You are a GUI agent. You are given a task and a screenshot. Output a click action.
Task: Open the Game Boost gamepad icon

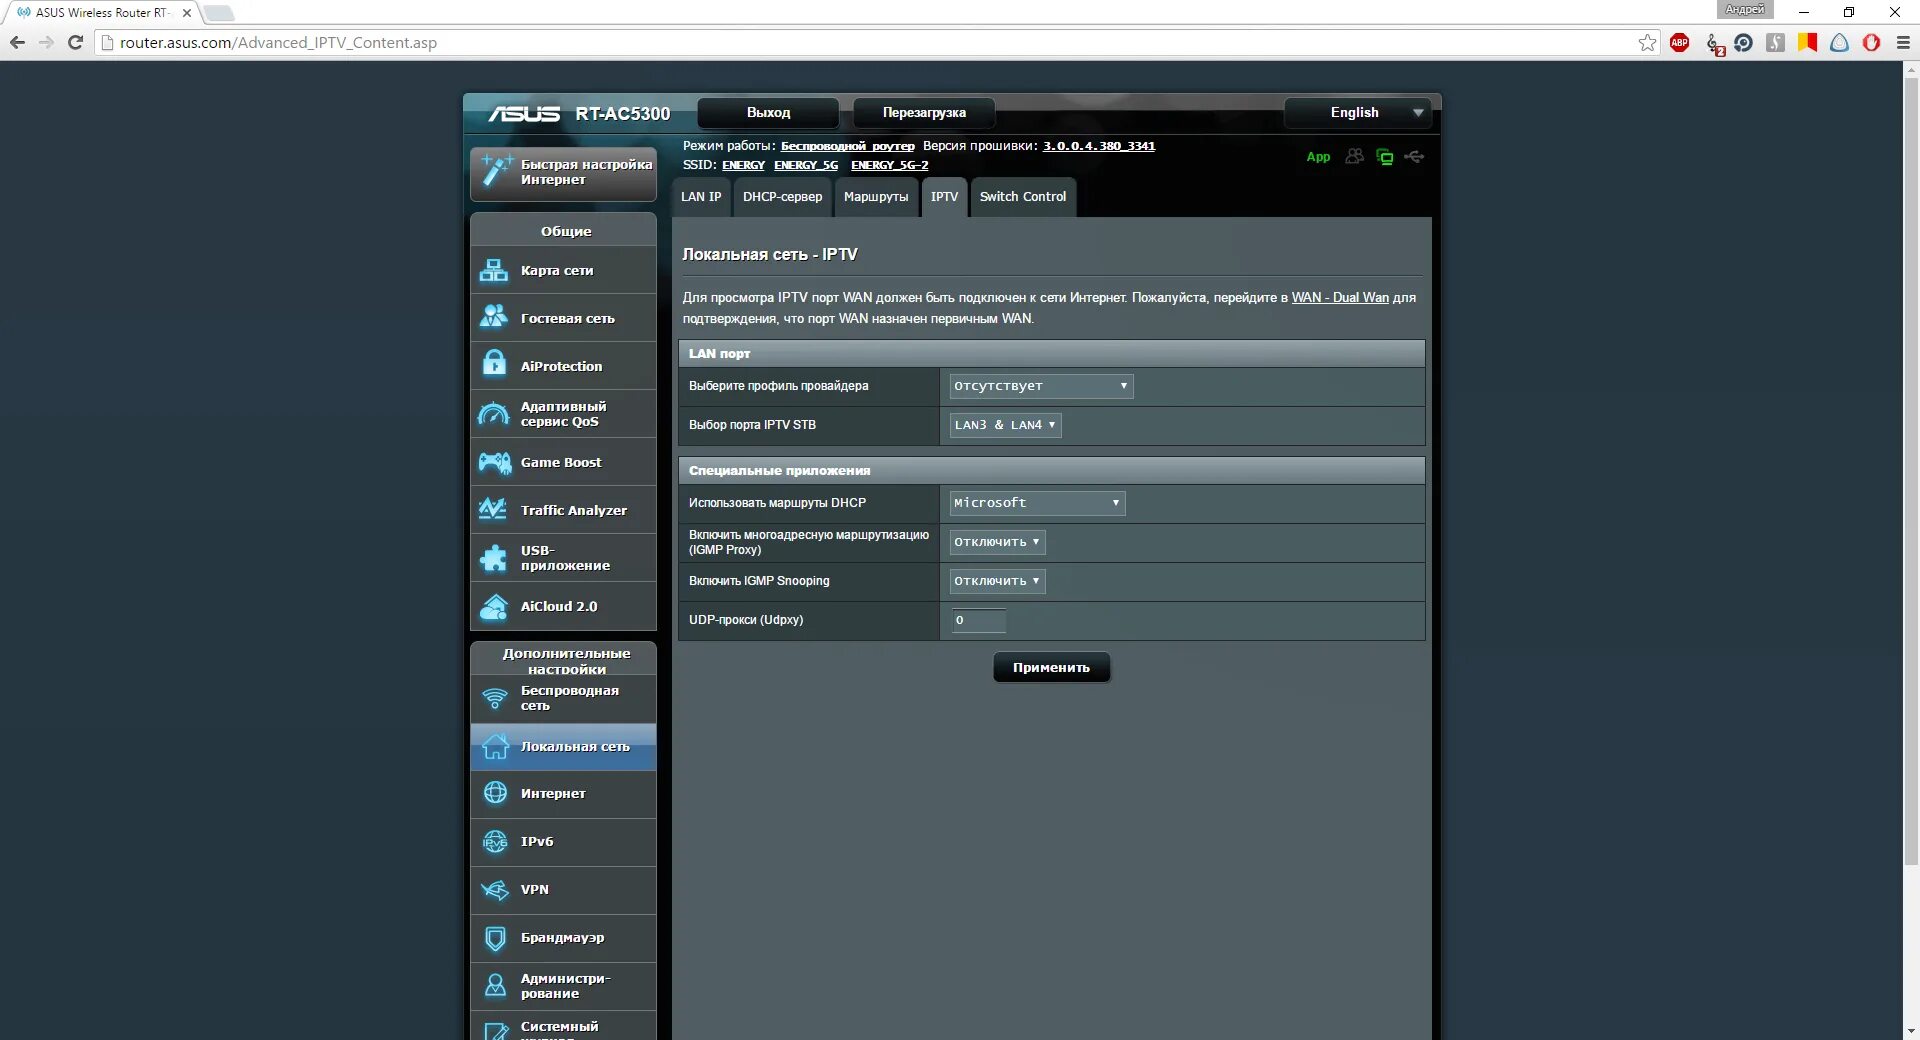(x=494, y=462)
